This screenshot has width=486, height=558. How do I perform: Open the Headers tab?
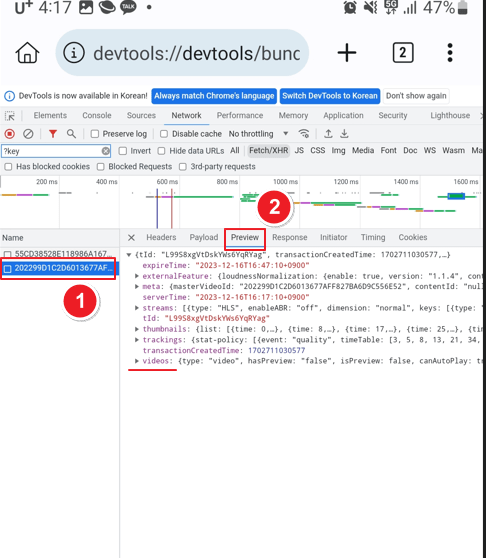pos(161,237)
